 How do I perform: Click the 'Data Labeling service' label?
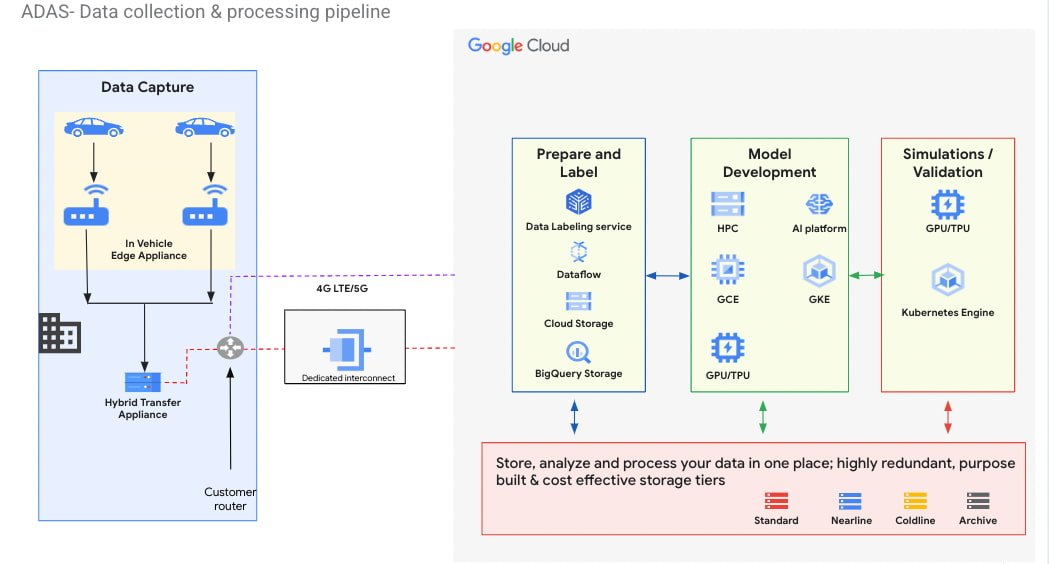(x=579, y=226)
